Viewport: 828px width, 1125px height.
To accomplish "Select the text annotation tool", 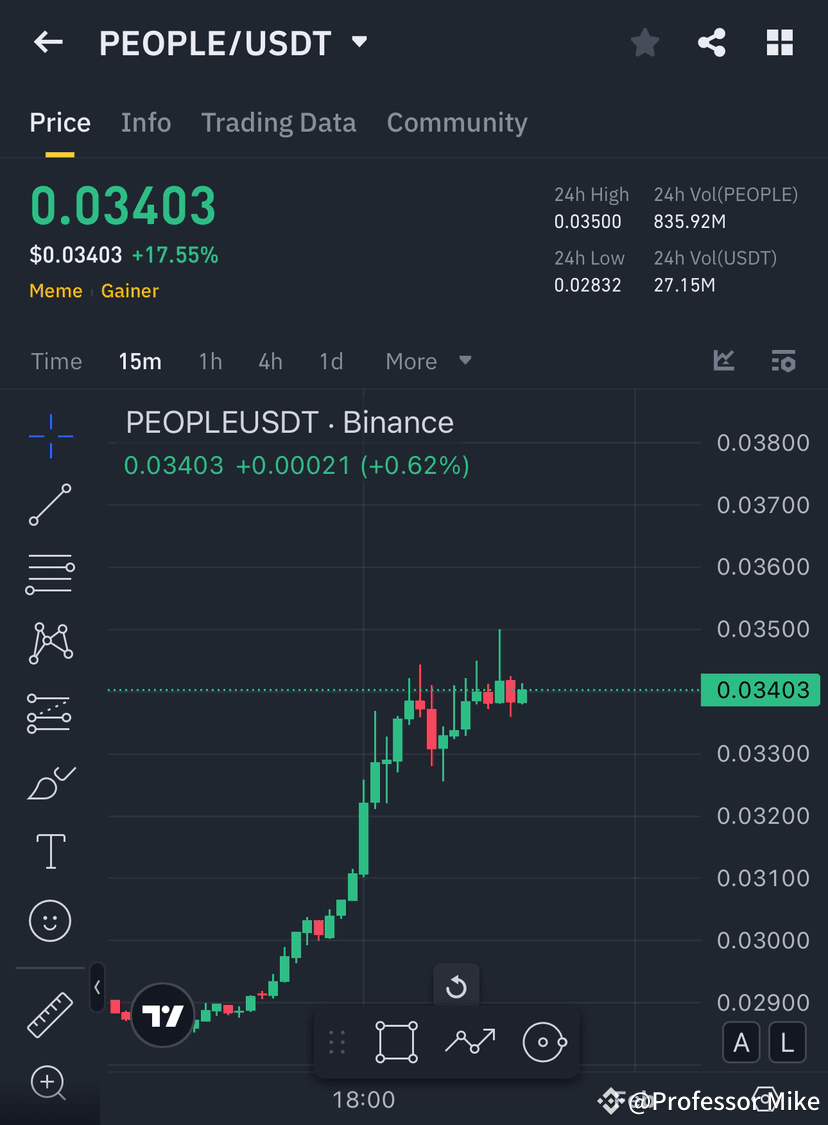I will tap(49, 851).
